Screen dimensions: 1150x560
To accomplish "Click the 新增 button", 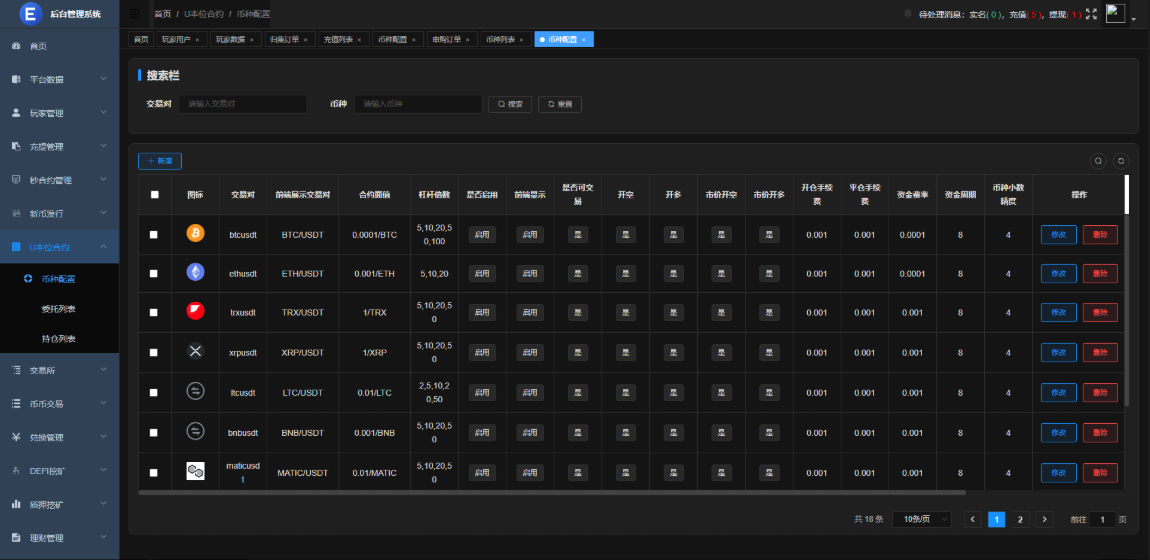I will (x=160, y=160).
